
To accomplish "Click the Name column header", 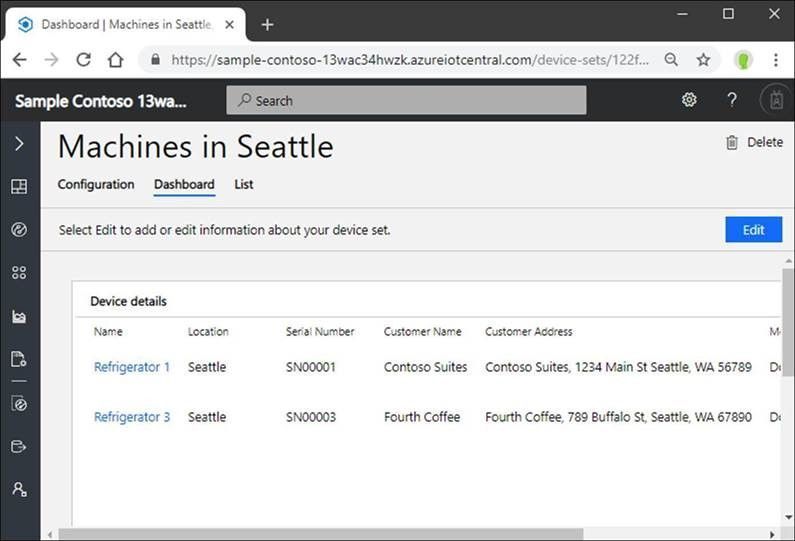I will click(x=108, y=332).
